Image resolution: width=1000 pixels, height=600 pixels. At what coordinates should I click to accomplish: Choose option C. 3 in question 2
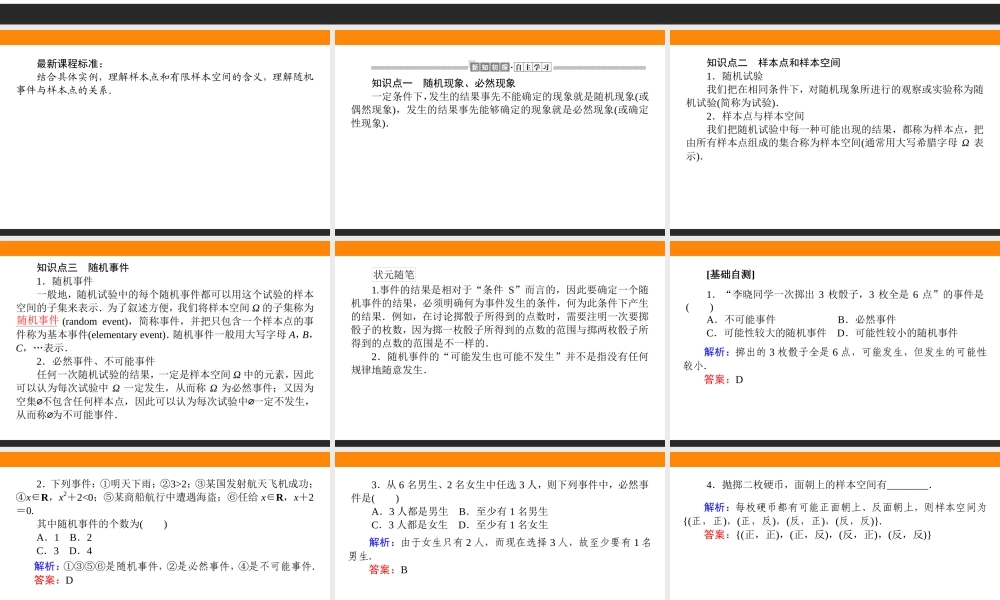[x=48, y=551]
